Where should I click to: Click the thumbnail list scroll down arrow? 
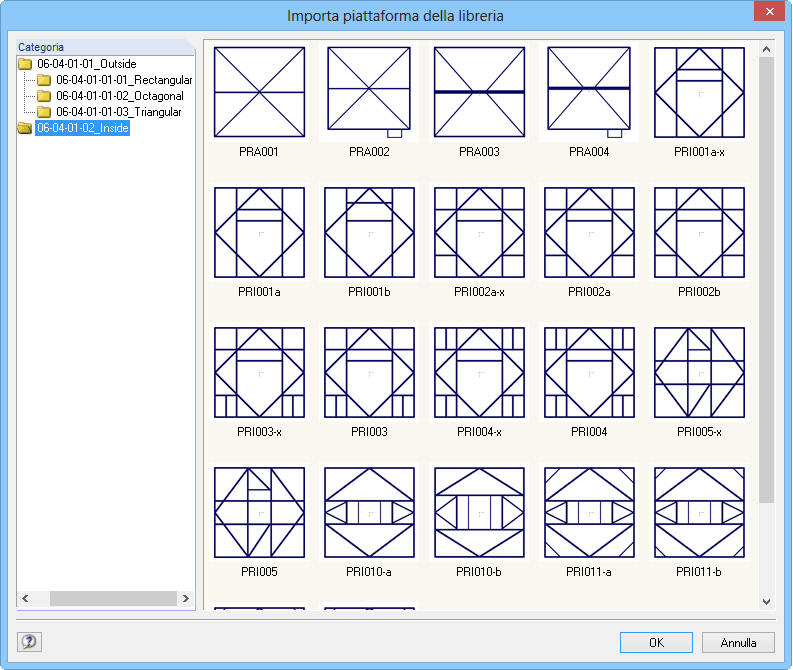(766, 602)
